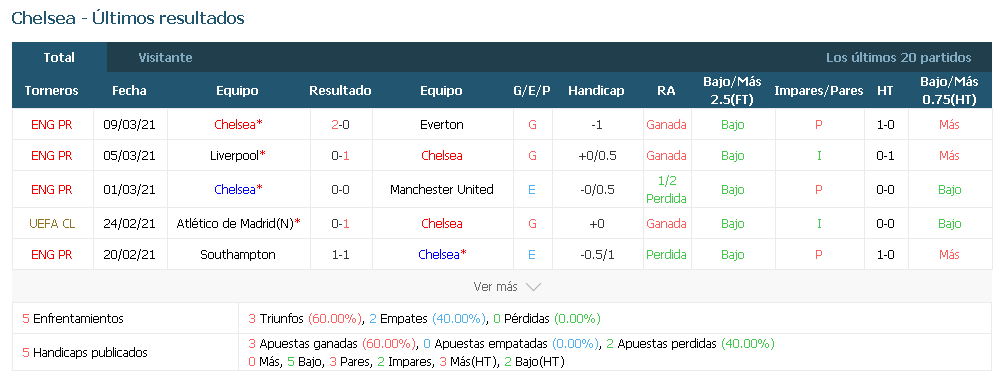Click the 1/2 Perdida RA cell

point(666,190)
